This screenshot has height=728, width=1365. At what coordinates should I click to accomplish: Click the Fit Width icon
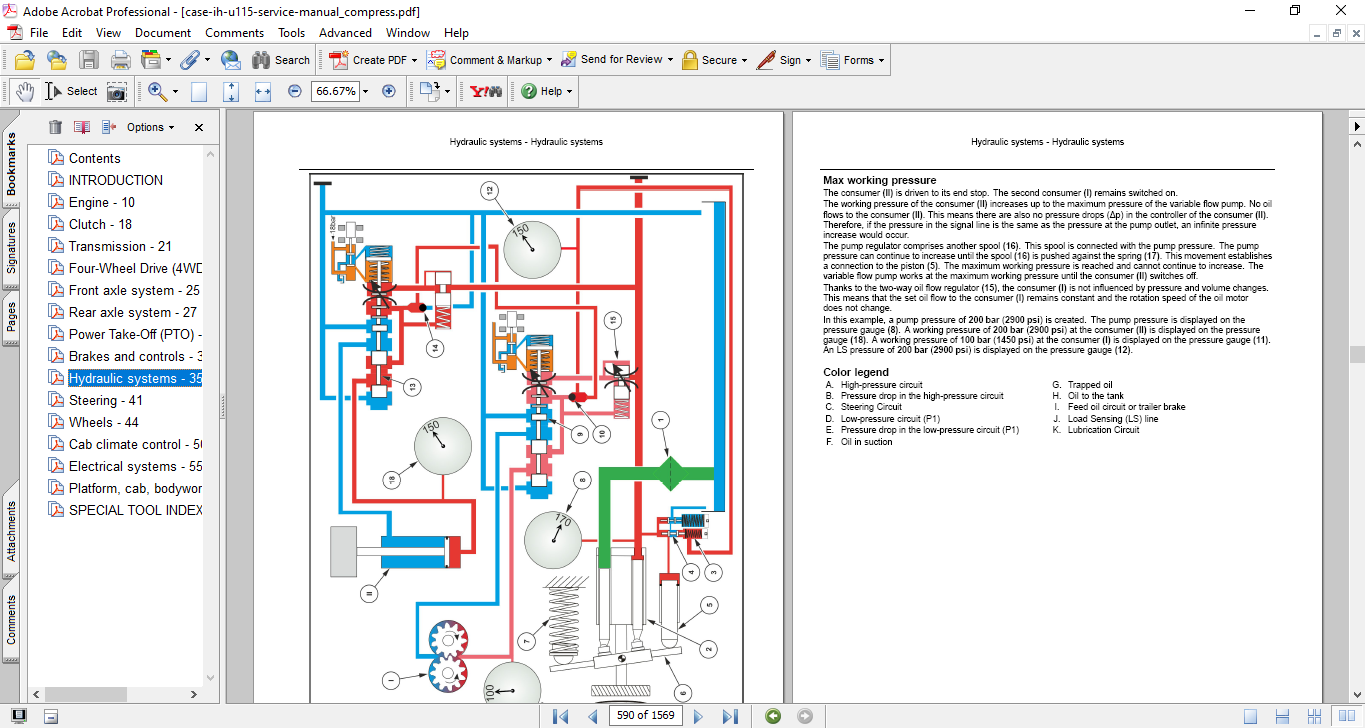[x=263, y=91]
